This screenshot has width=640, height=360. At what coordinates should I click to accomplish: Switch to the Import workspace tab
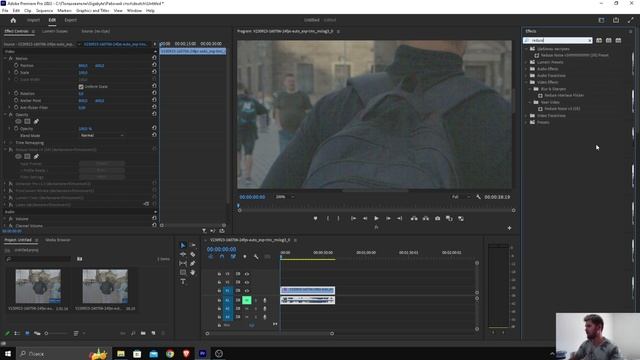[33, 20]
